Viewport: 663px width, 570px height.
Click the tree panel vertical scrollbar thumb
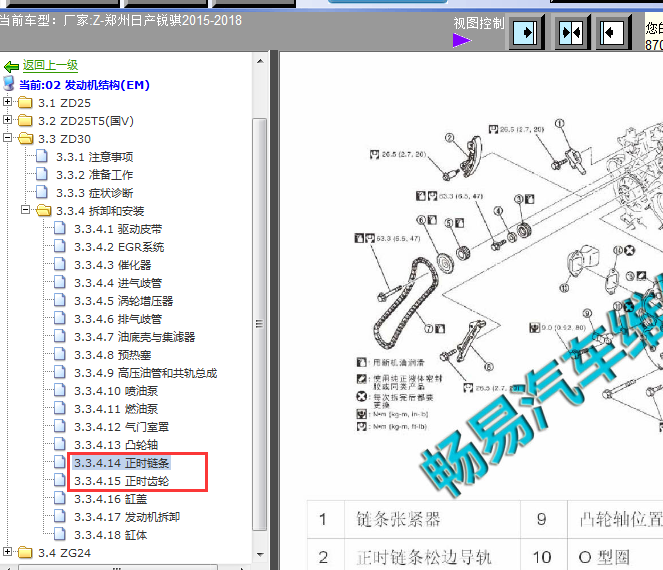pos(260,324)
